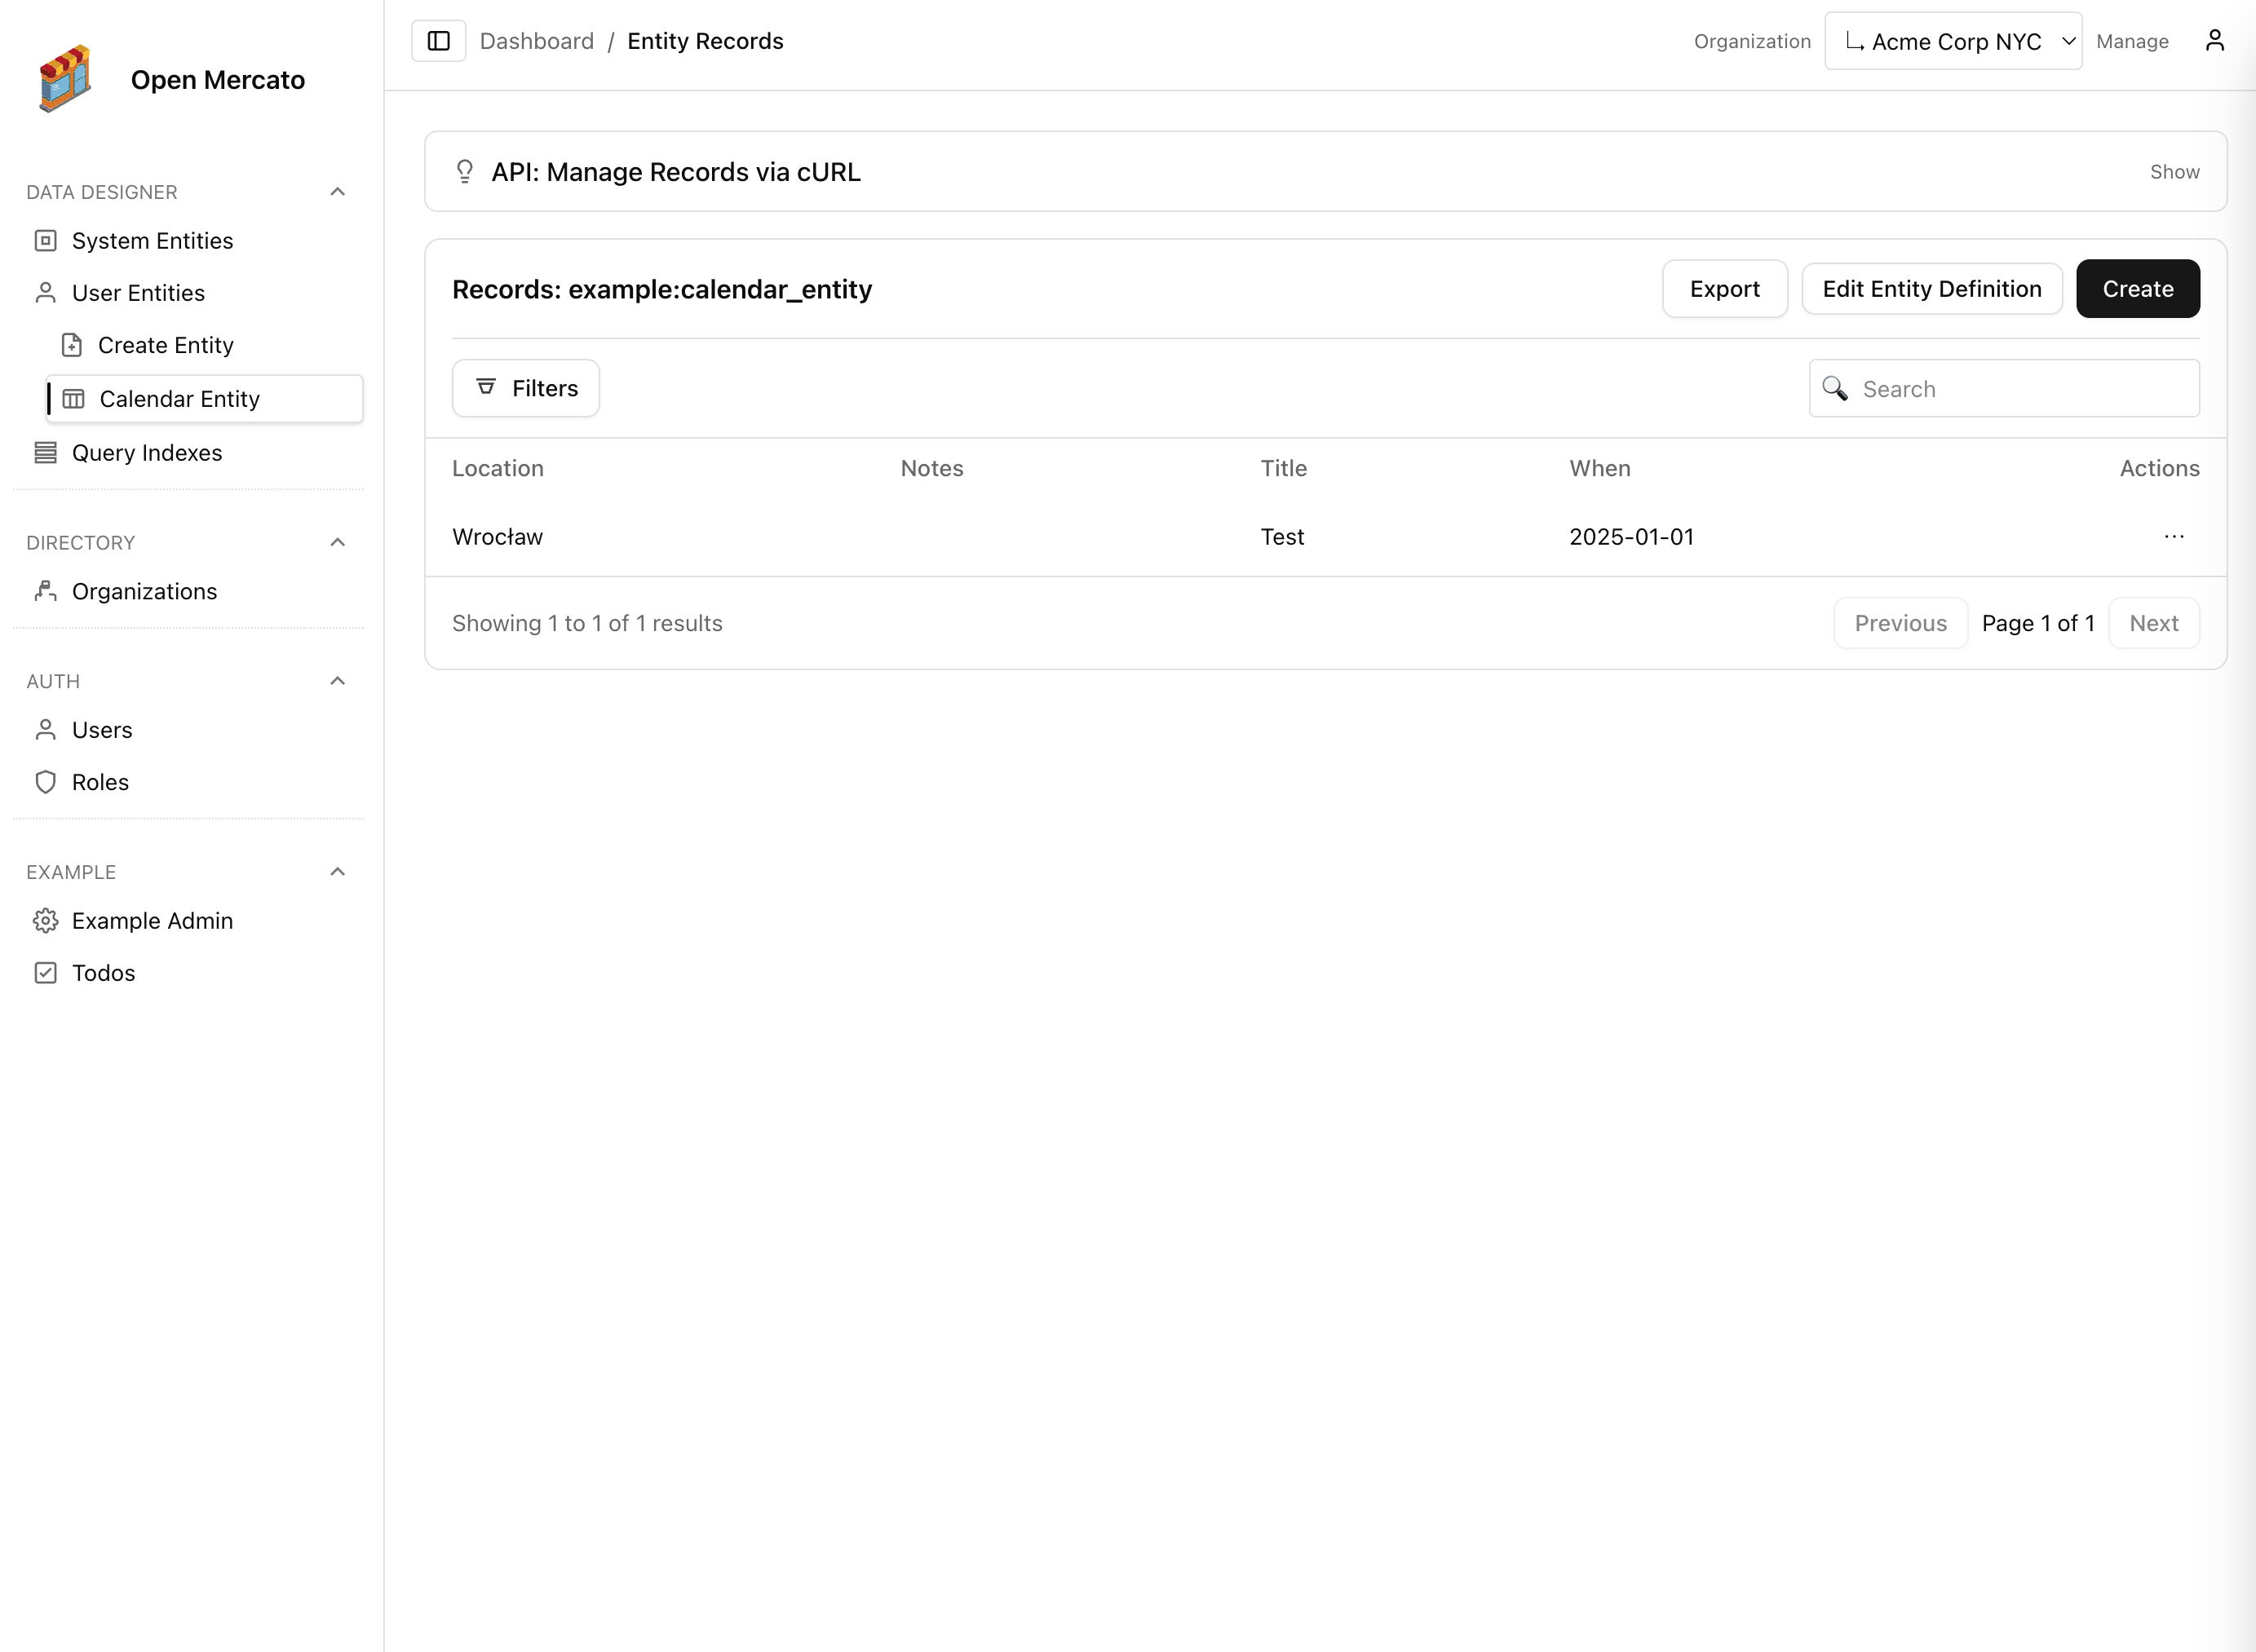The image size is (2256, 1652).
Task: Click the lightbulb icon next to API tip
Action: (x=464, y=171)
